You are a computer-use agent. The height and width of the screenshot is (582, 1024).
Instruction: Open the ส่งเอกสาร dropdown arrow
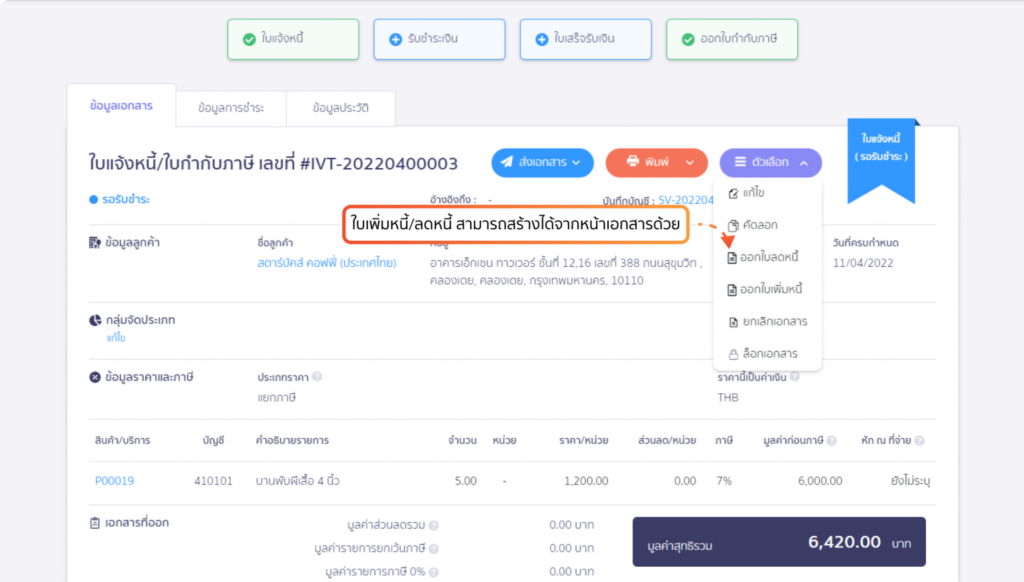click(576, 163)
